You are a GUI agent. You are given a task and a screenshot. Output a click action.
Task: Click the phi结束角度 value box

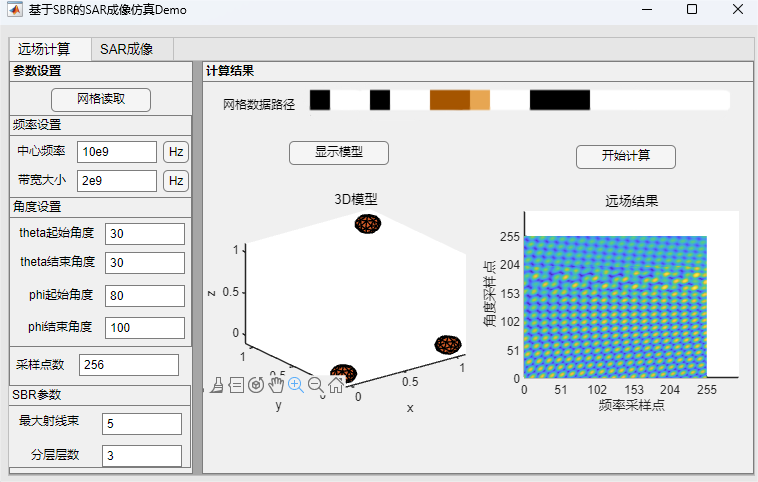[144, 327]
